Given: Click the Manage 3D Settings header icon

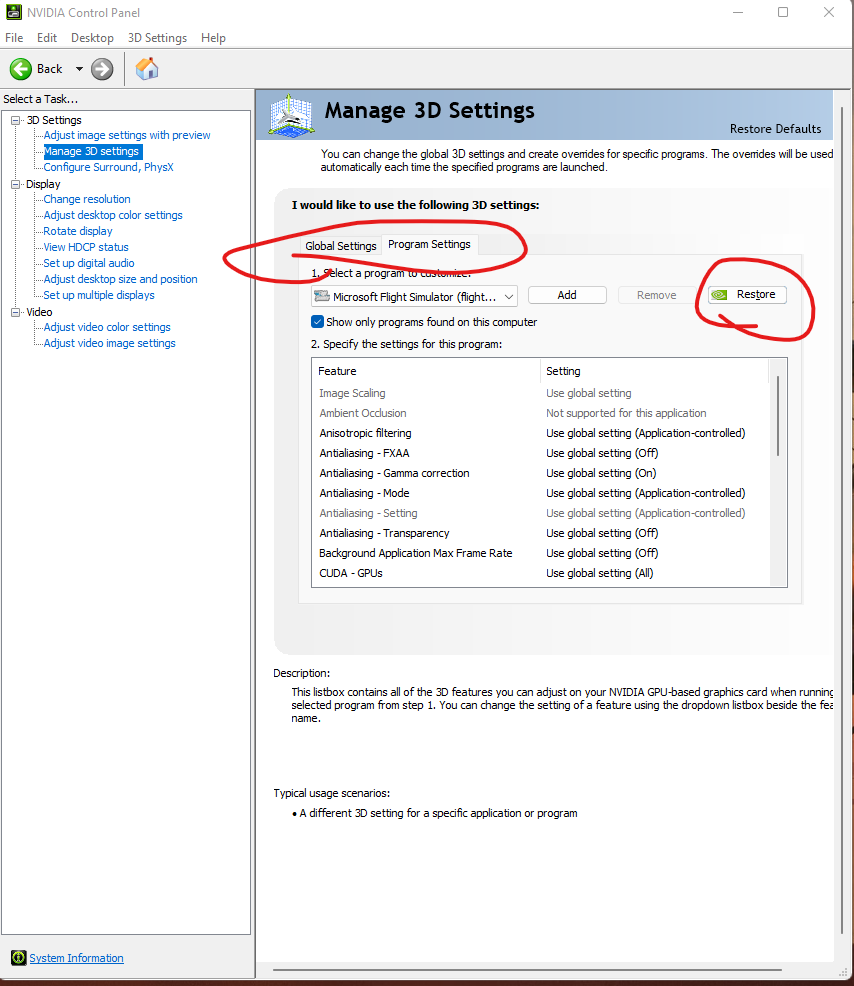Looking at the screenshot, I should tap(290, 116).
